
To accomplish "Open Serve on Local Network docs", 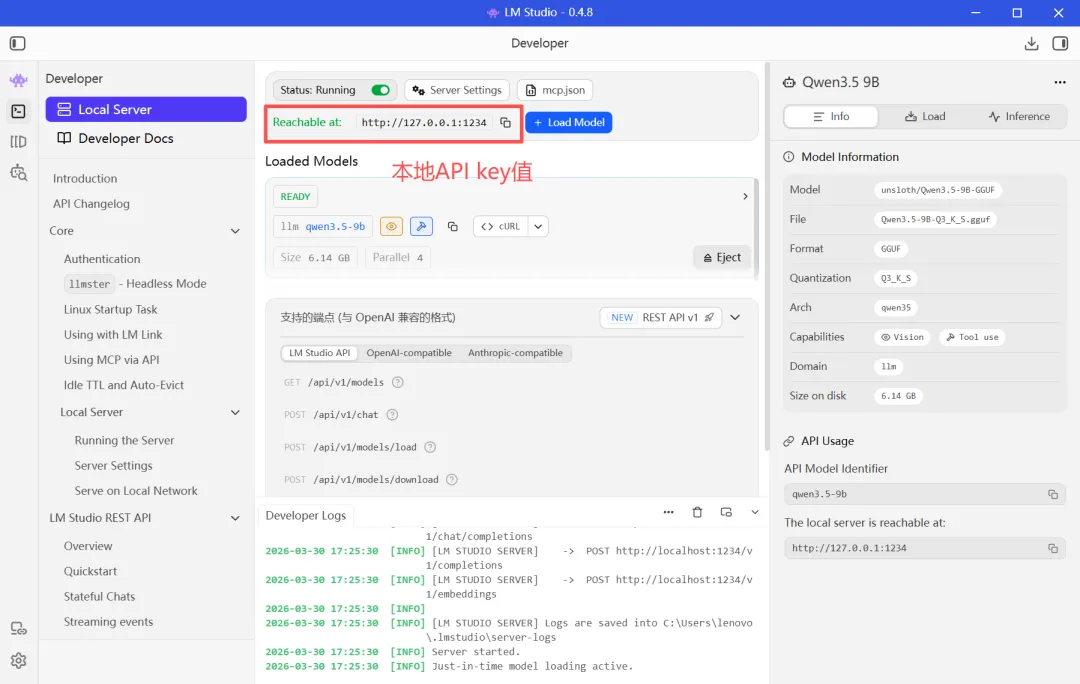I will click(136, 491).
